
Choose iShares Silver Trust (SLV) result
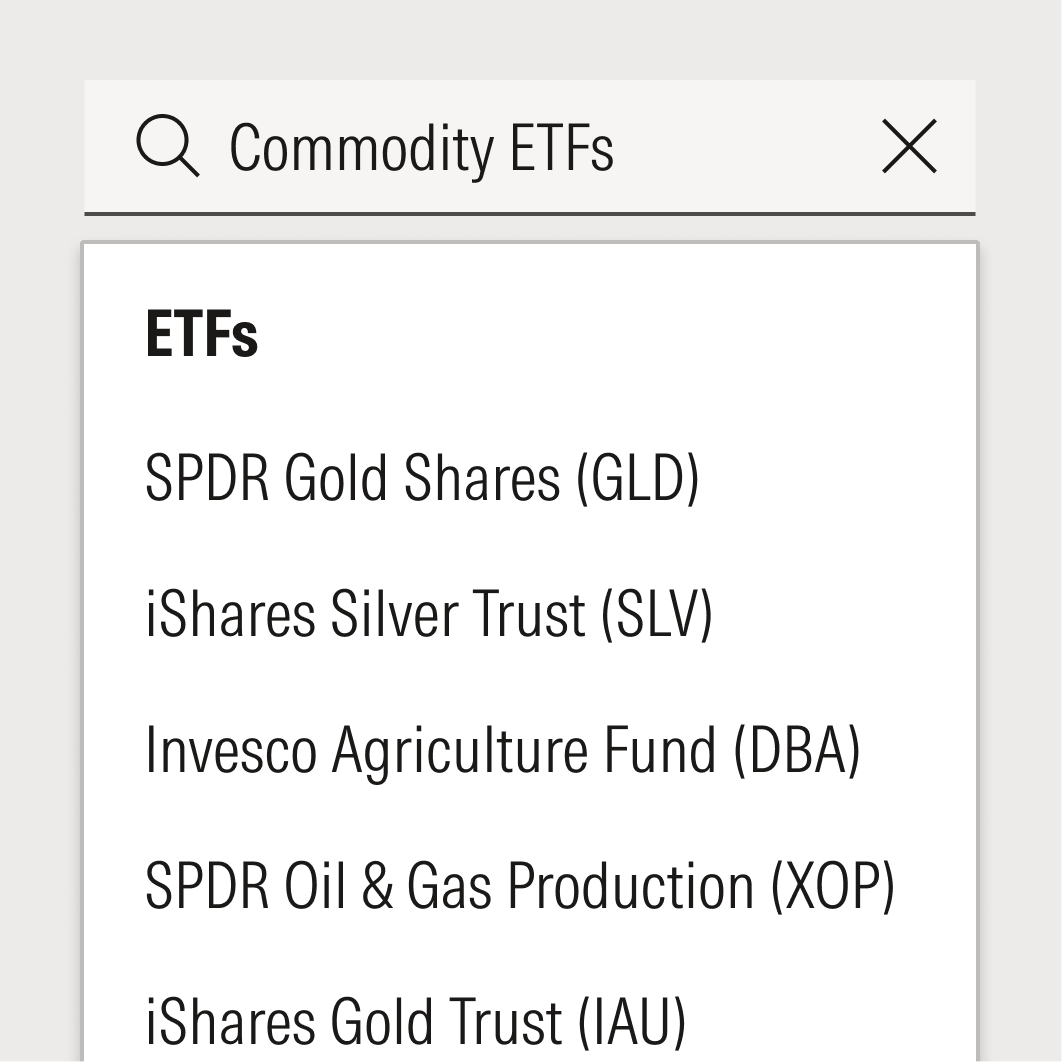pyautogui.click(x=428, y=614)
